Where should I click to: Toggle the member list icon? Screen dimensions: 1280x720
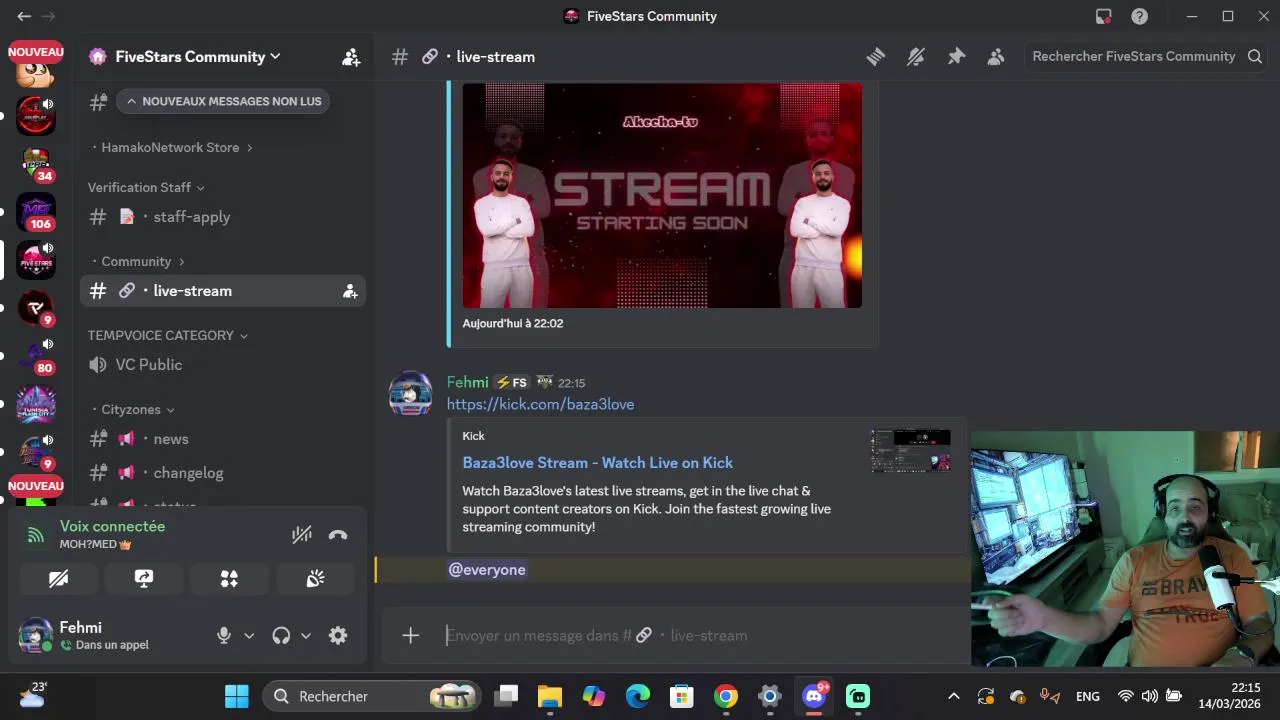[996, 57]
